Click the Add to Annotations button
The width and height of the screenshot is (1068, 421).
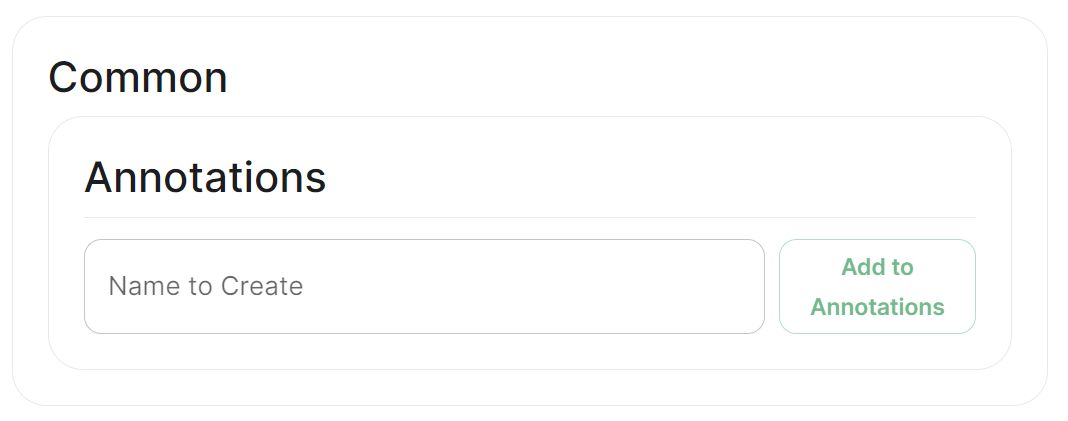point(877,287)
